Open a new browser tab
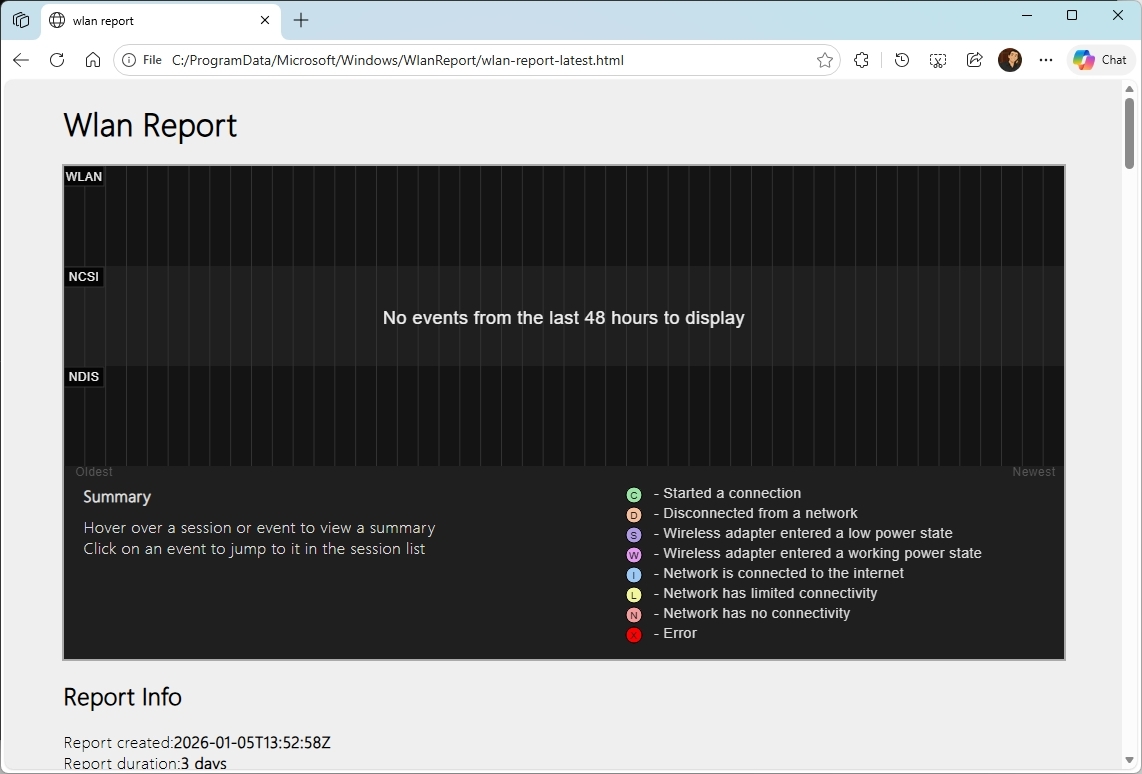 coord(301,20)
